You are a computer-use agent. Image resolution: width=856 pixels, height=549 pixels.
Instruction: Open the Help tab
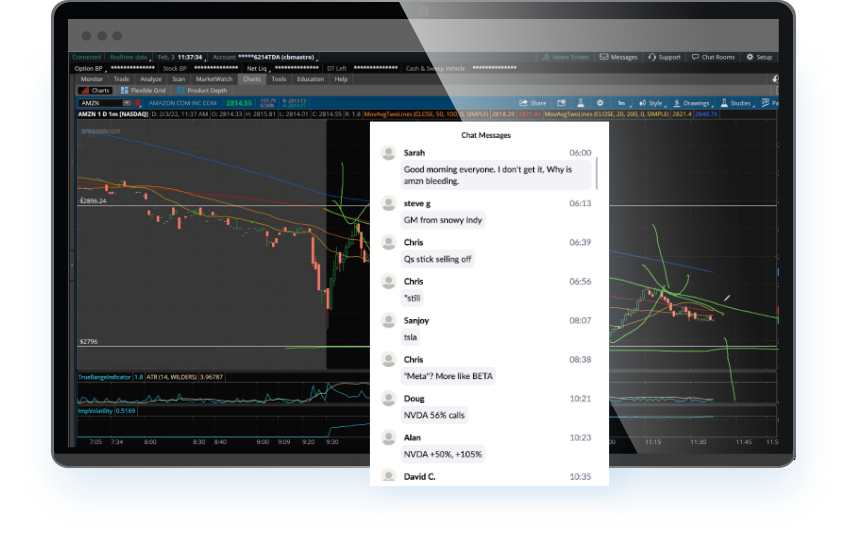pos(341,79)
